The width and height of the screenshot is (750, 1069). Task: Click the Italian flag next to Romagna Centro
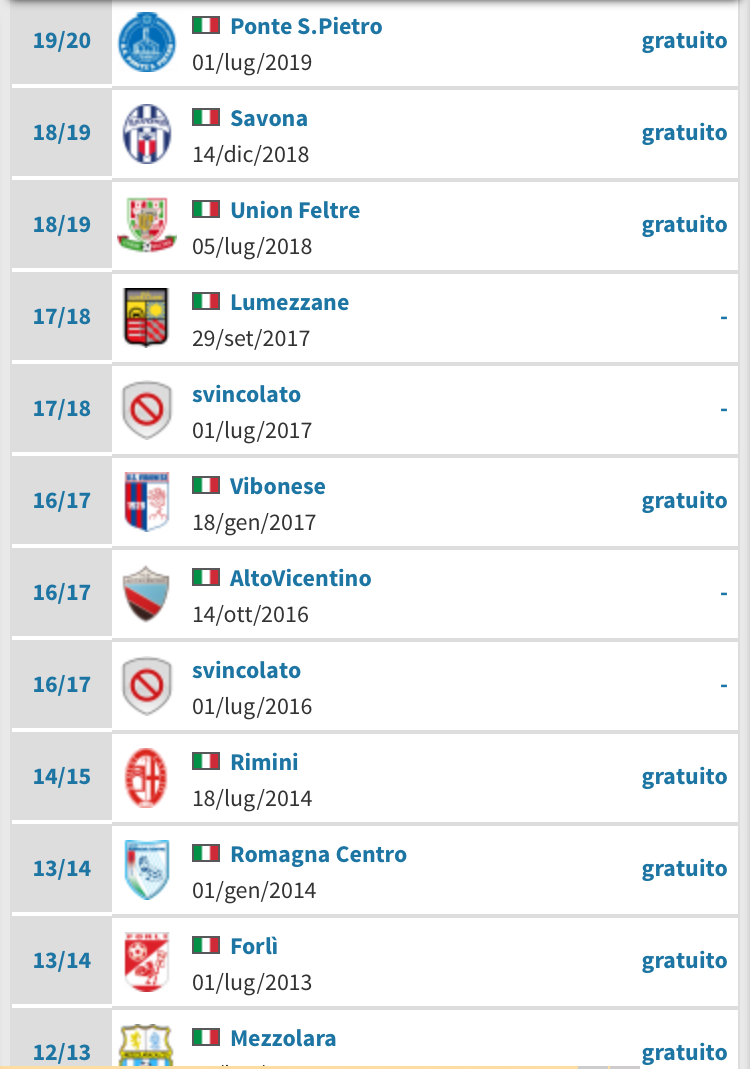[x=206, y=854]
